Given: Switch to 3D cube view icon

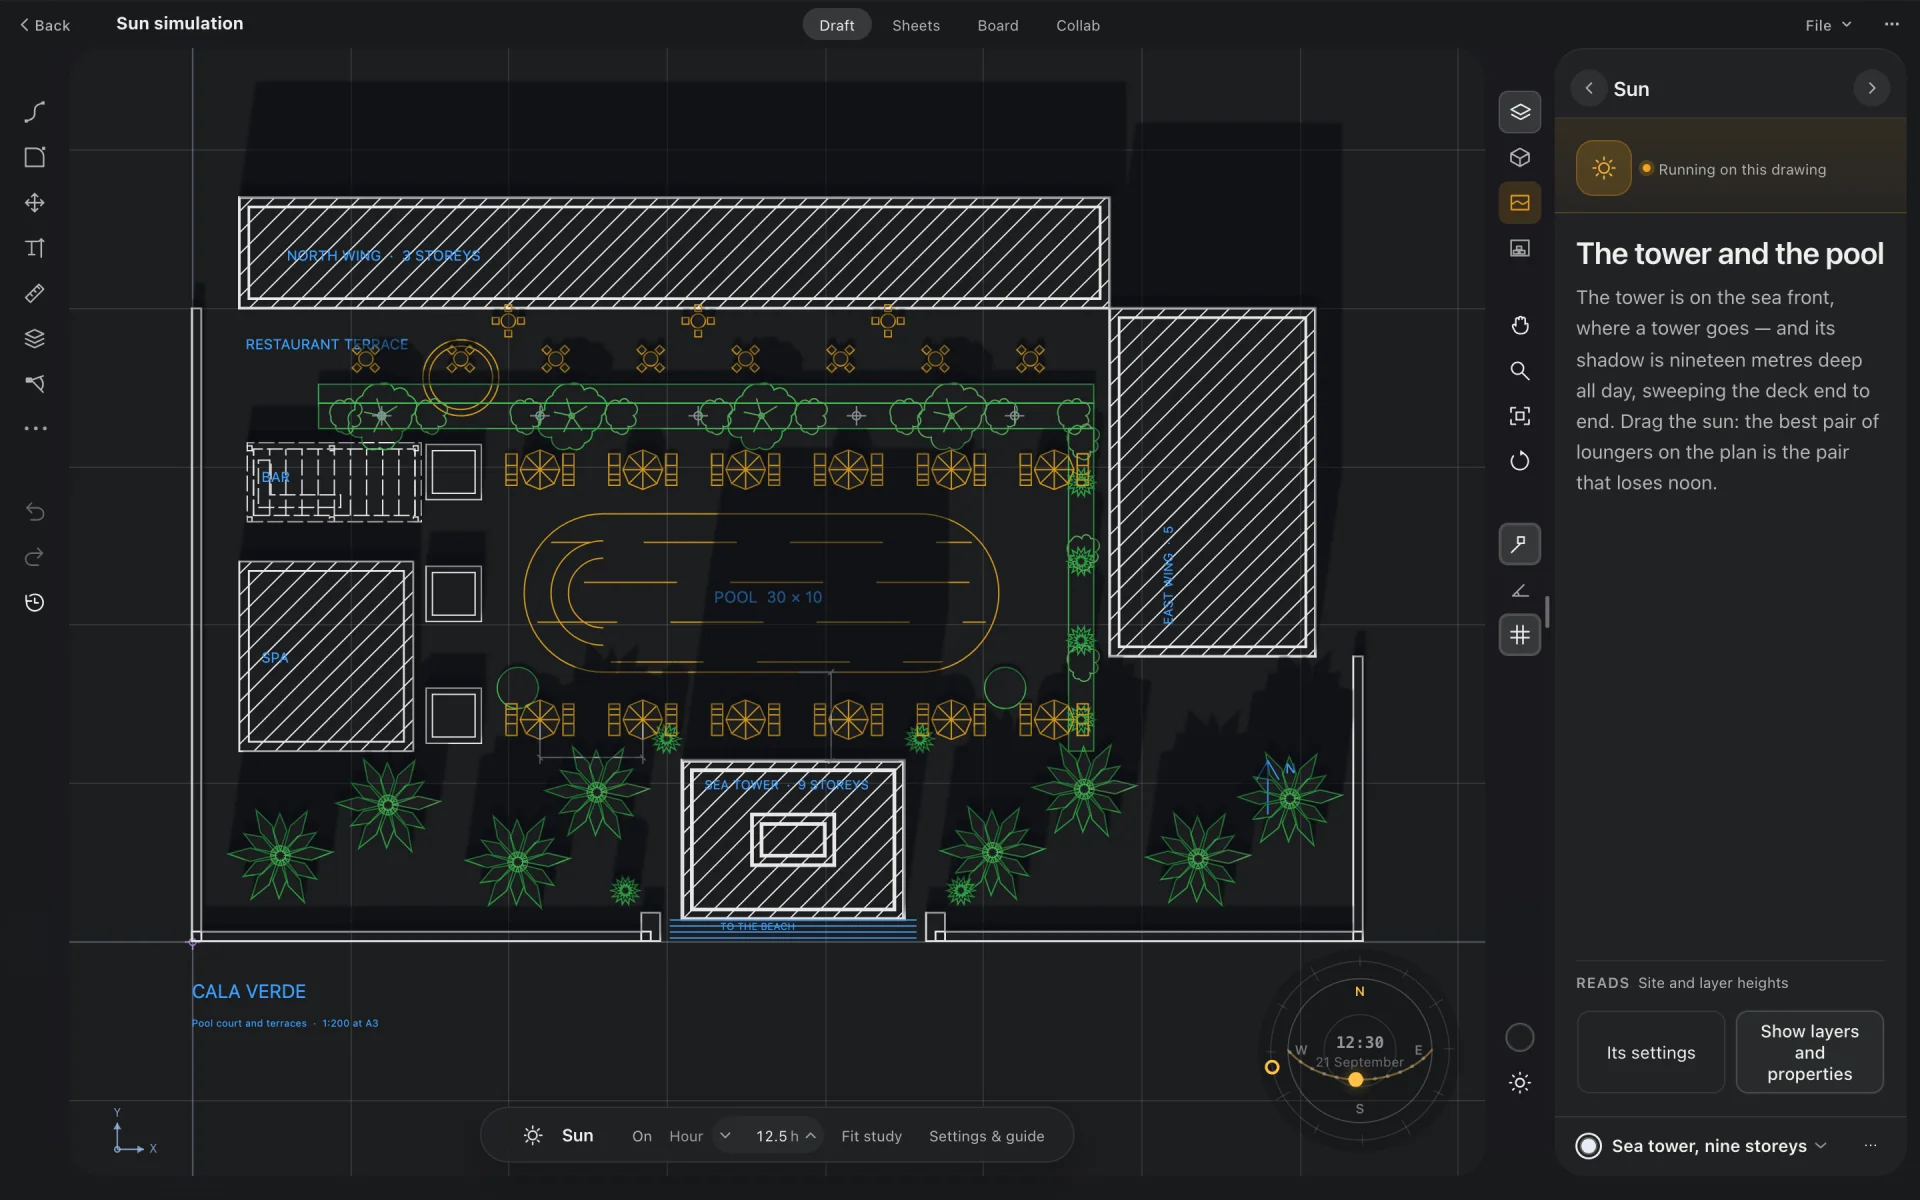Looking at the screenshot, I should click(1519, 157).
